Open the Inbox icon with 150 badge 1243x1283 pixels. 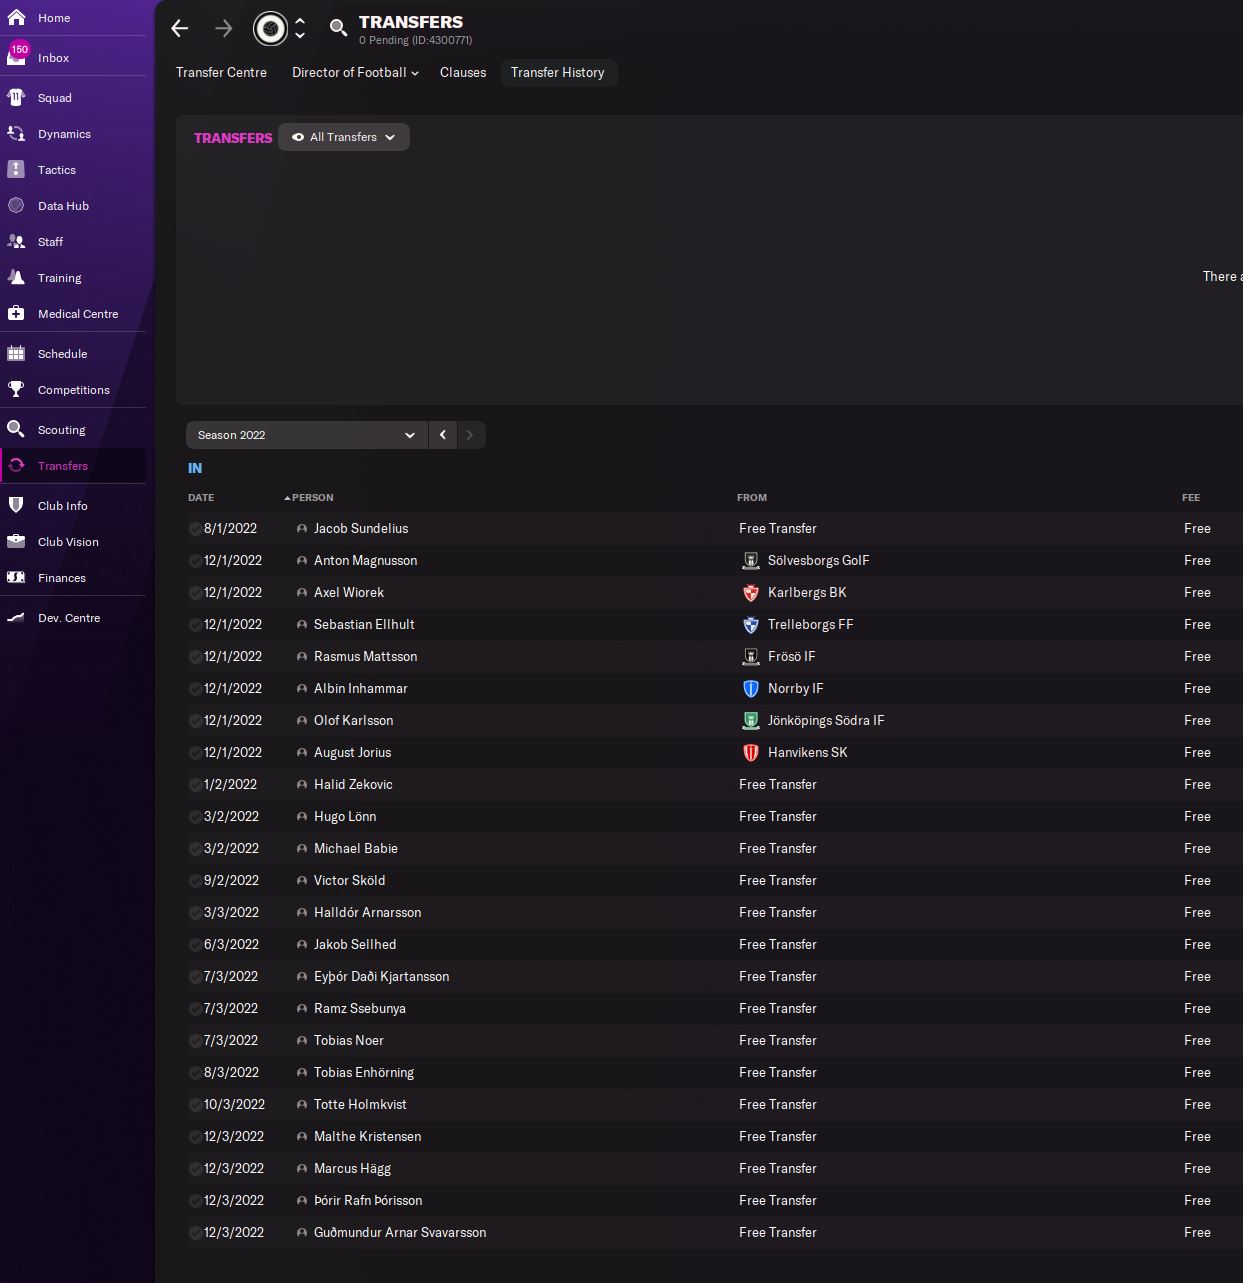point(17,56)
